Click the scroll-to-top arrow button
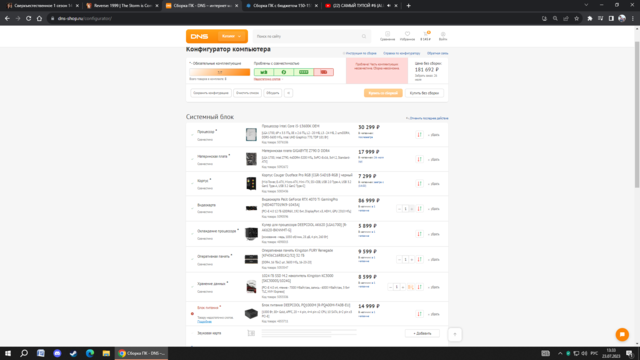 point(455,335)
